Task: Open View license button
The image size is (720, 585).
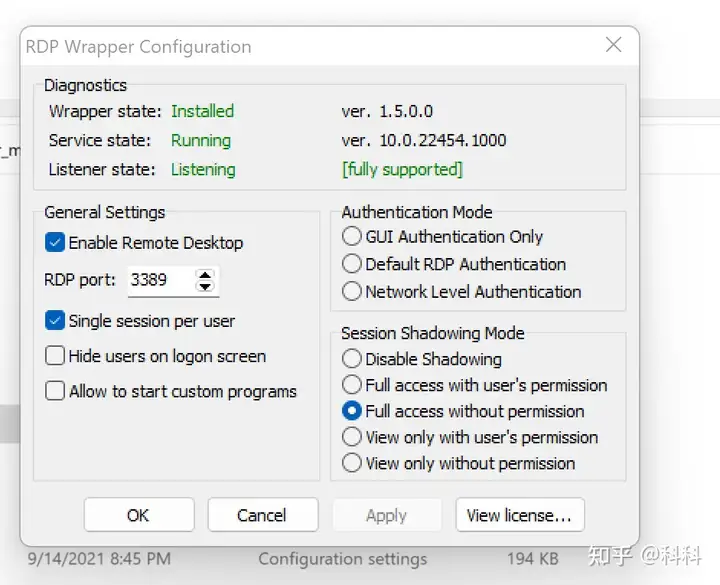Action: coord(520,515)
